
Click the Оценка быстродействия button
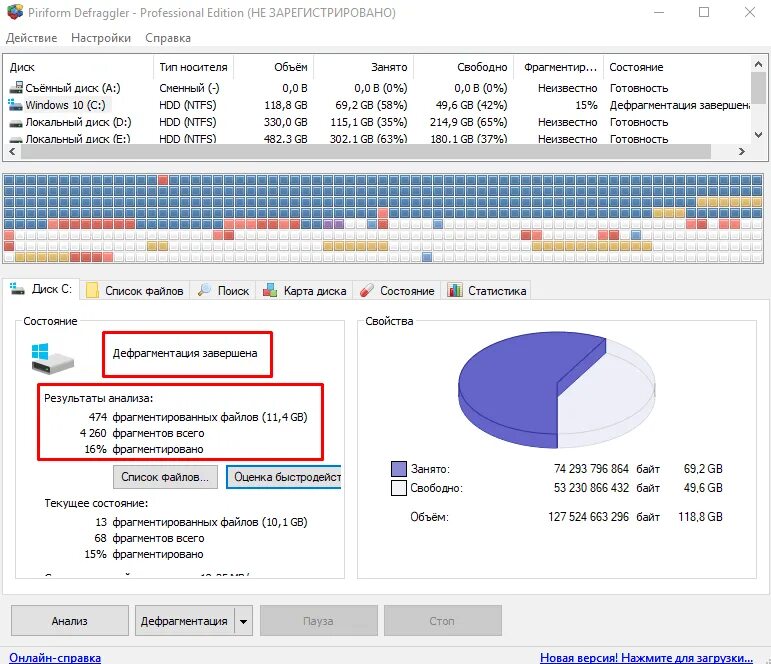click(x=284, y=477)
